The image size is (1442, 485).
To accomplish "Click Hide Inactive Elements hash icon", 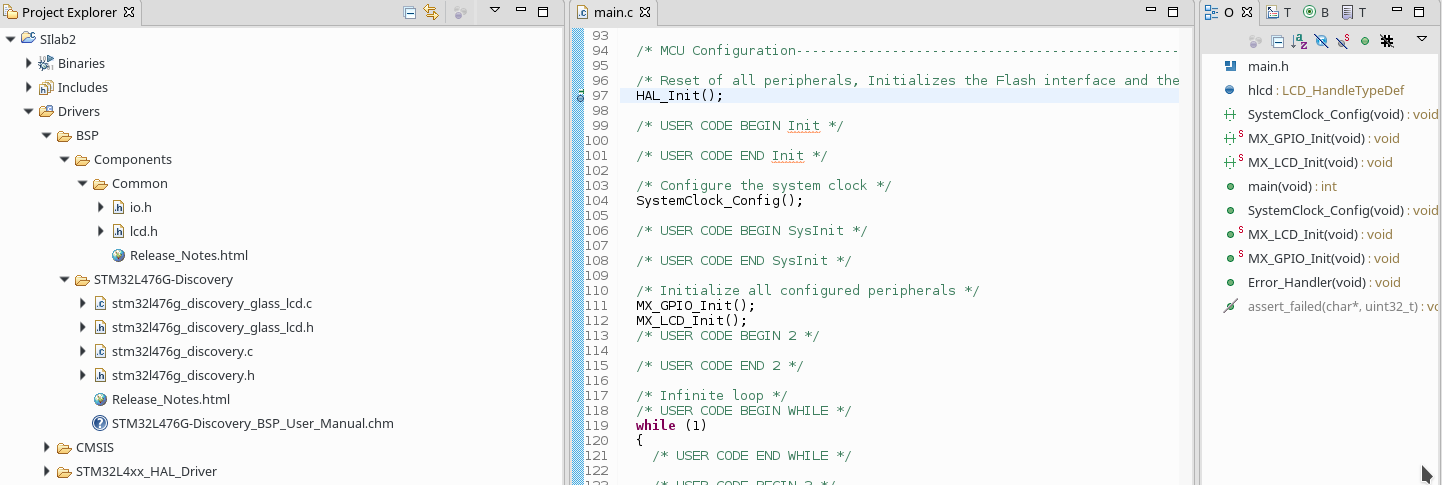I will coord(1387,41).
